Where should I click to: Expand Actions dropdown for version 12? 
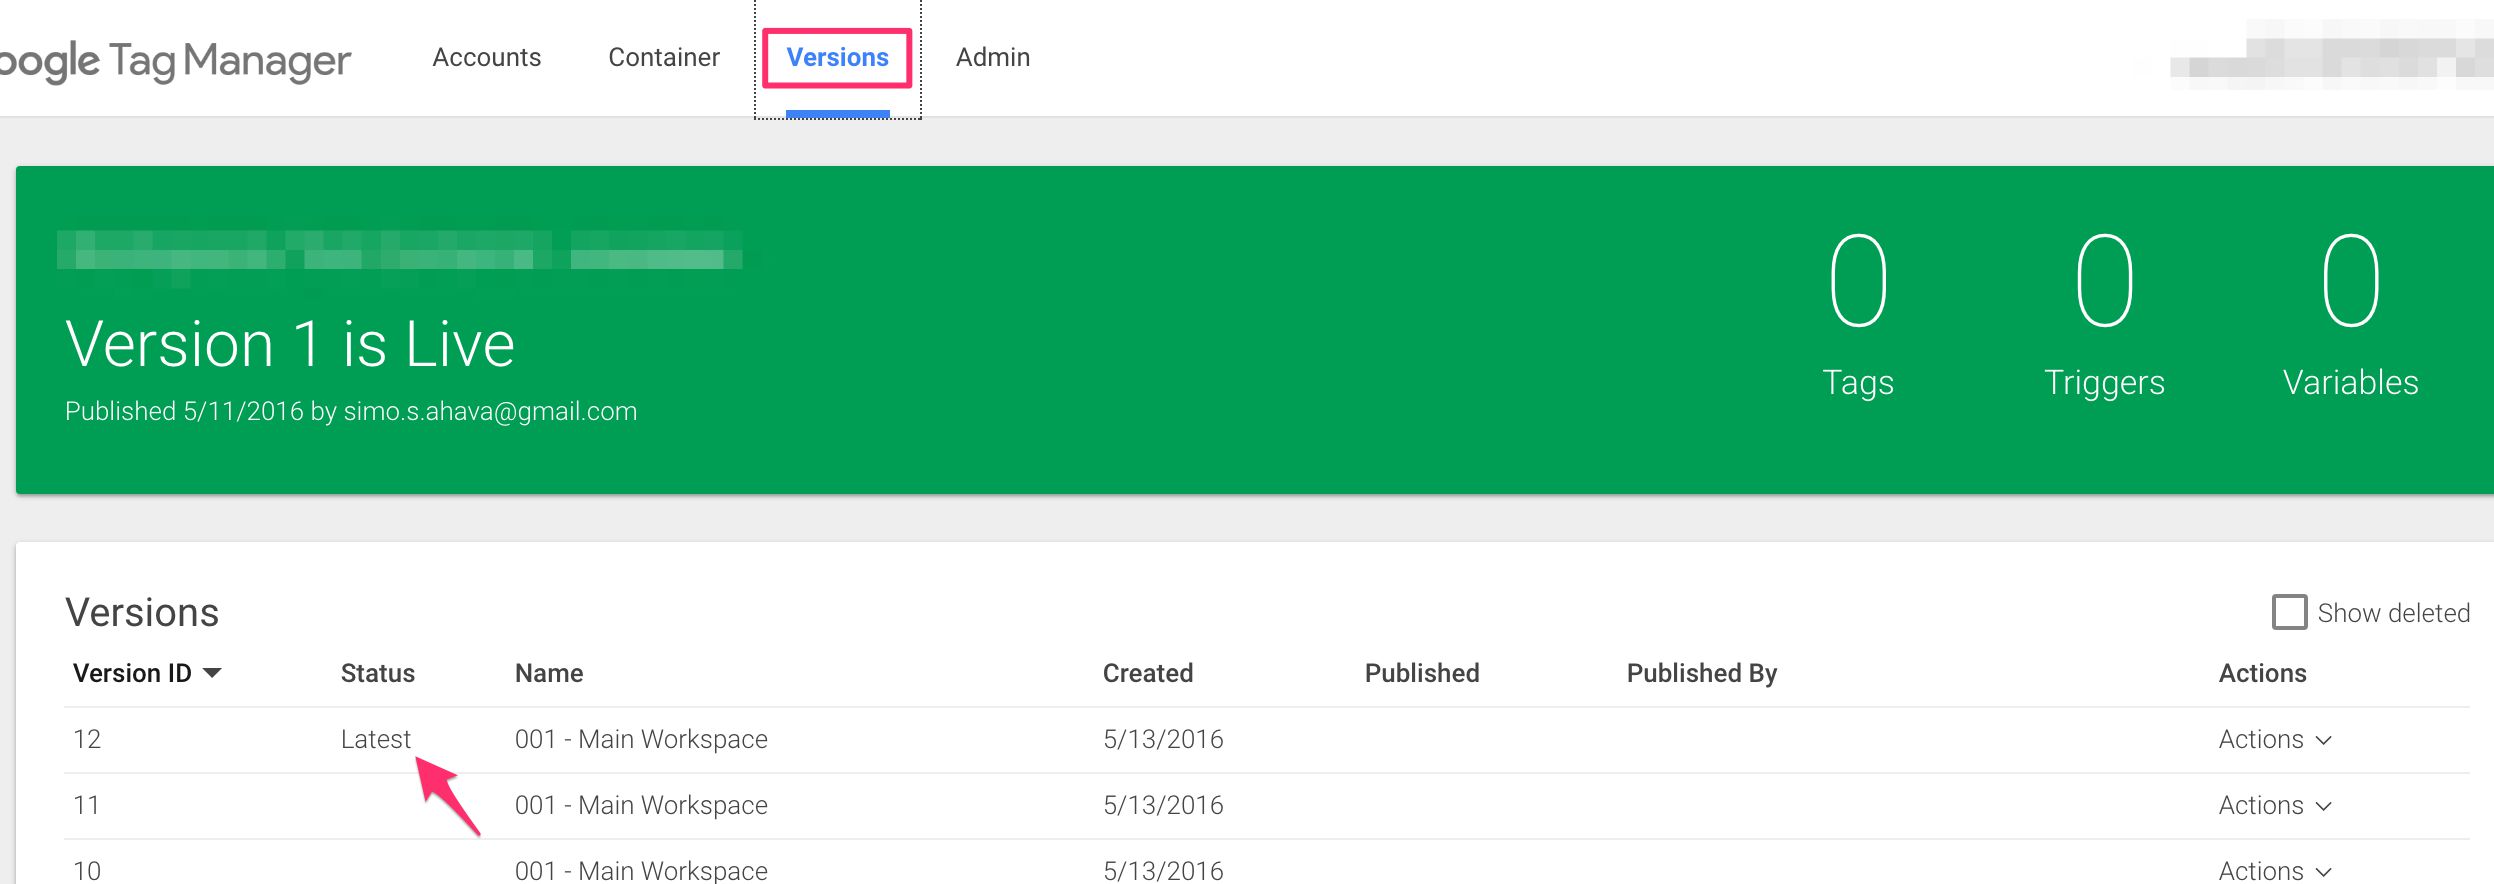[2275, 740]
